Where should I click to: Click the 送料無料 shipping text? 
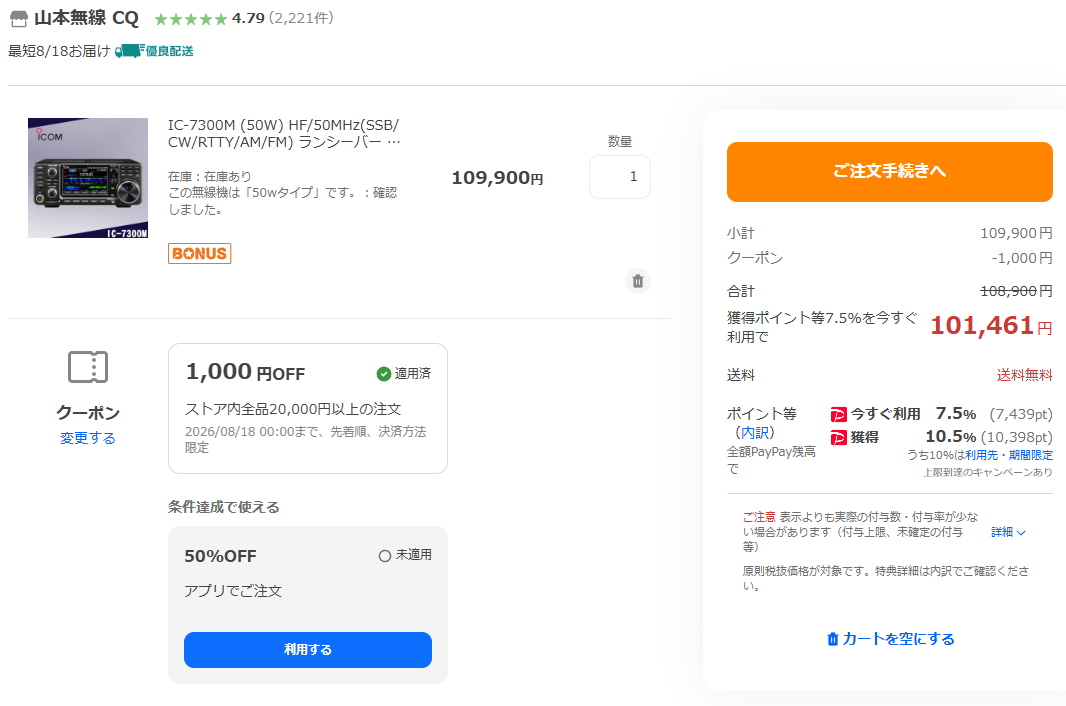1024,375
